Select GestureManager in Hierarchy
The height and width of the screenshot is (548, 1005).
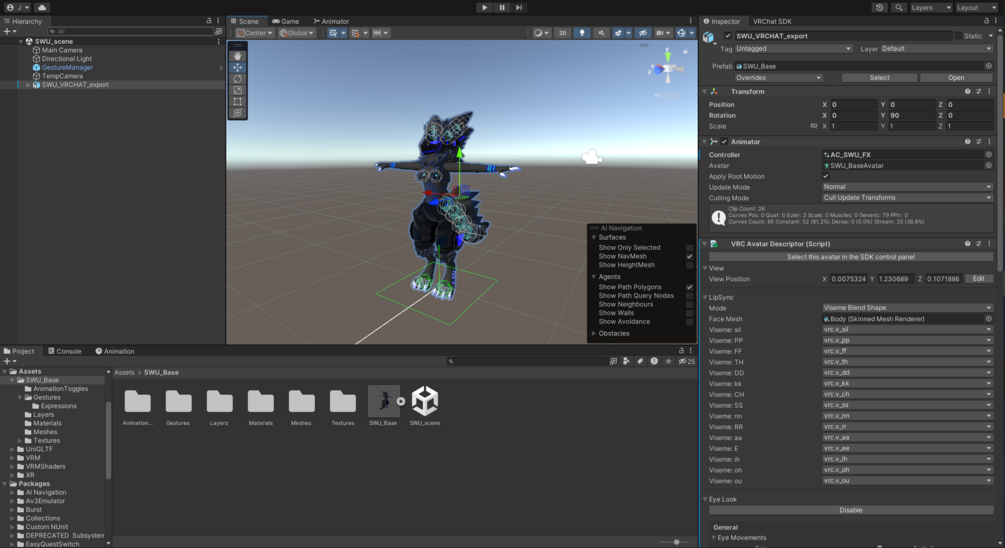67,67
